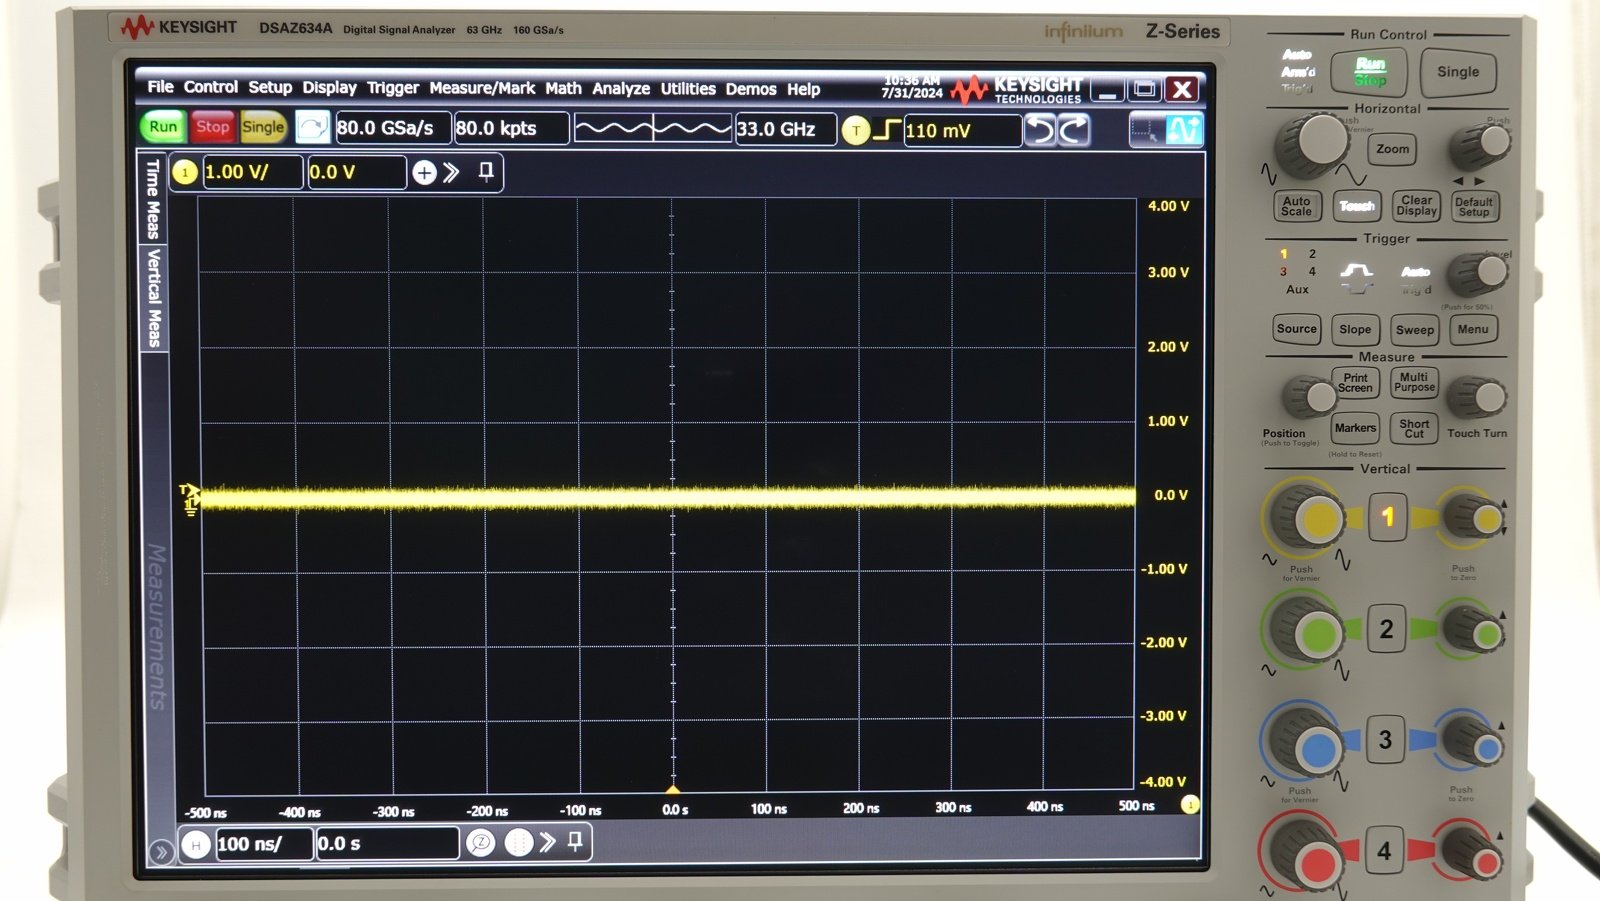Image resolution: width=1600 pixels, height=901 pixels.
Task: Toggle the channel 2 hardware key
Action: click(x=1386, y=629)
